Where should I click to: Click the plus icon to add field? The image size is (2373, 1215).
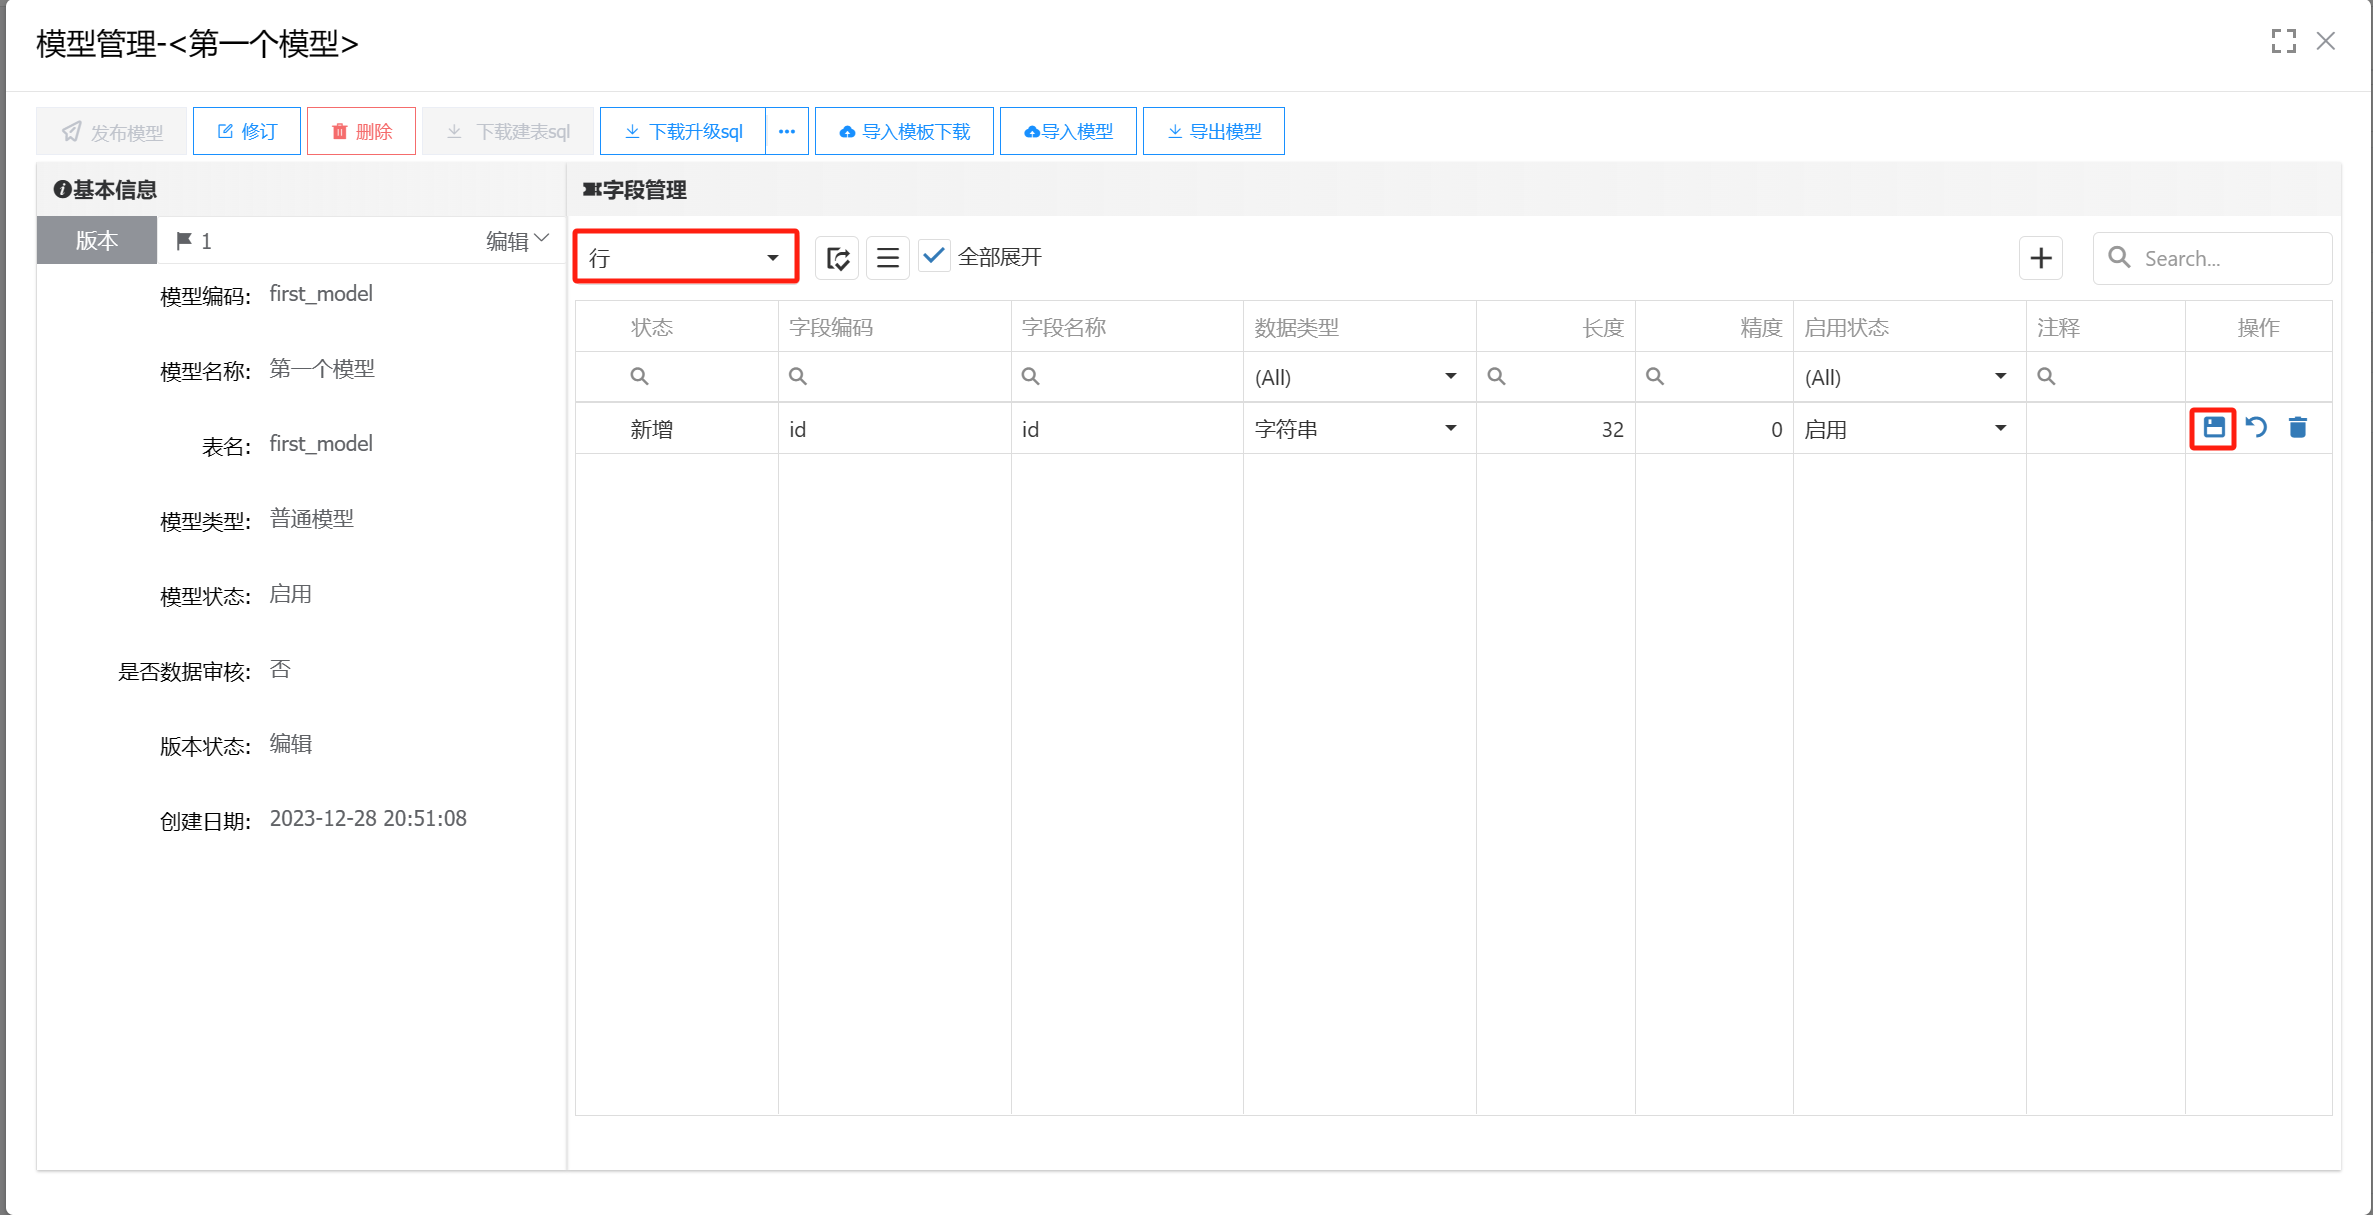[2041, 258]
